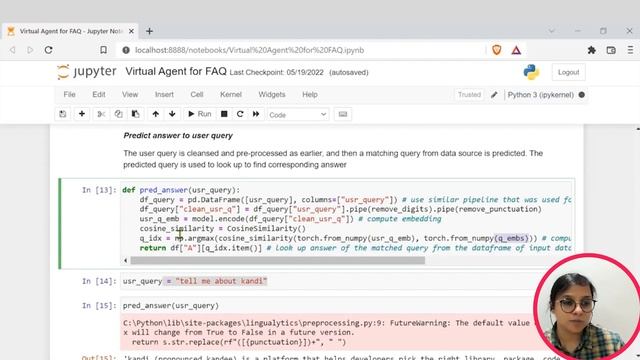
Task: Click the Last Checkpoint 05/19/2022 text
Action: 276,73
